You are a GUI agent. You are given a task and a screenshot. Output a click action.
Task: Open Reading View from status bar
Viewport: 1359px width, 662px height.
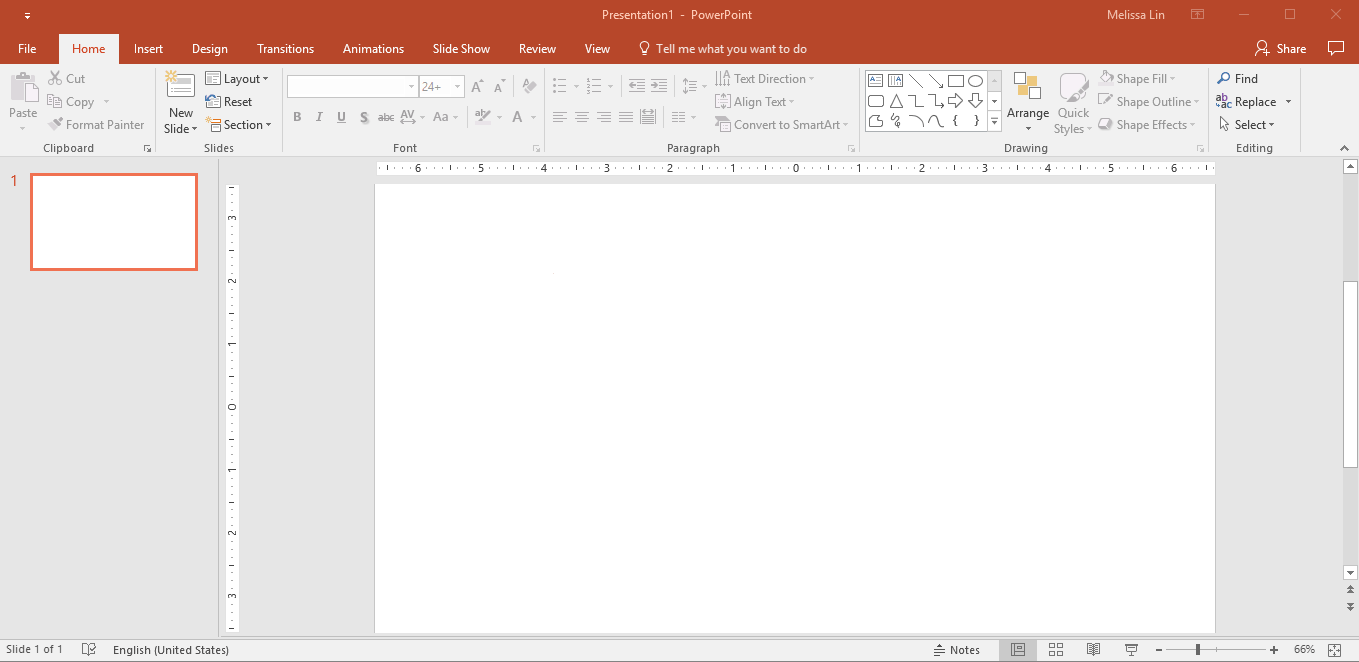tap(1094, 650)
